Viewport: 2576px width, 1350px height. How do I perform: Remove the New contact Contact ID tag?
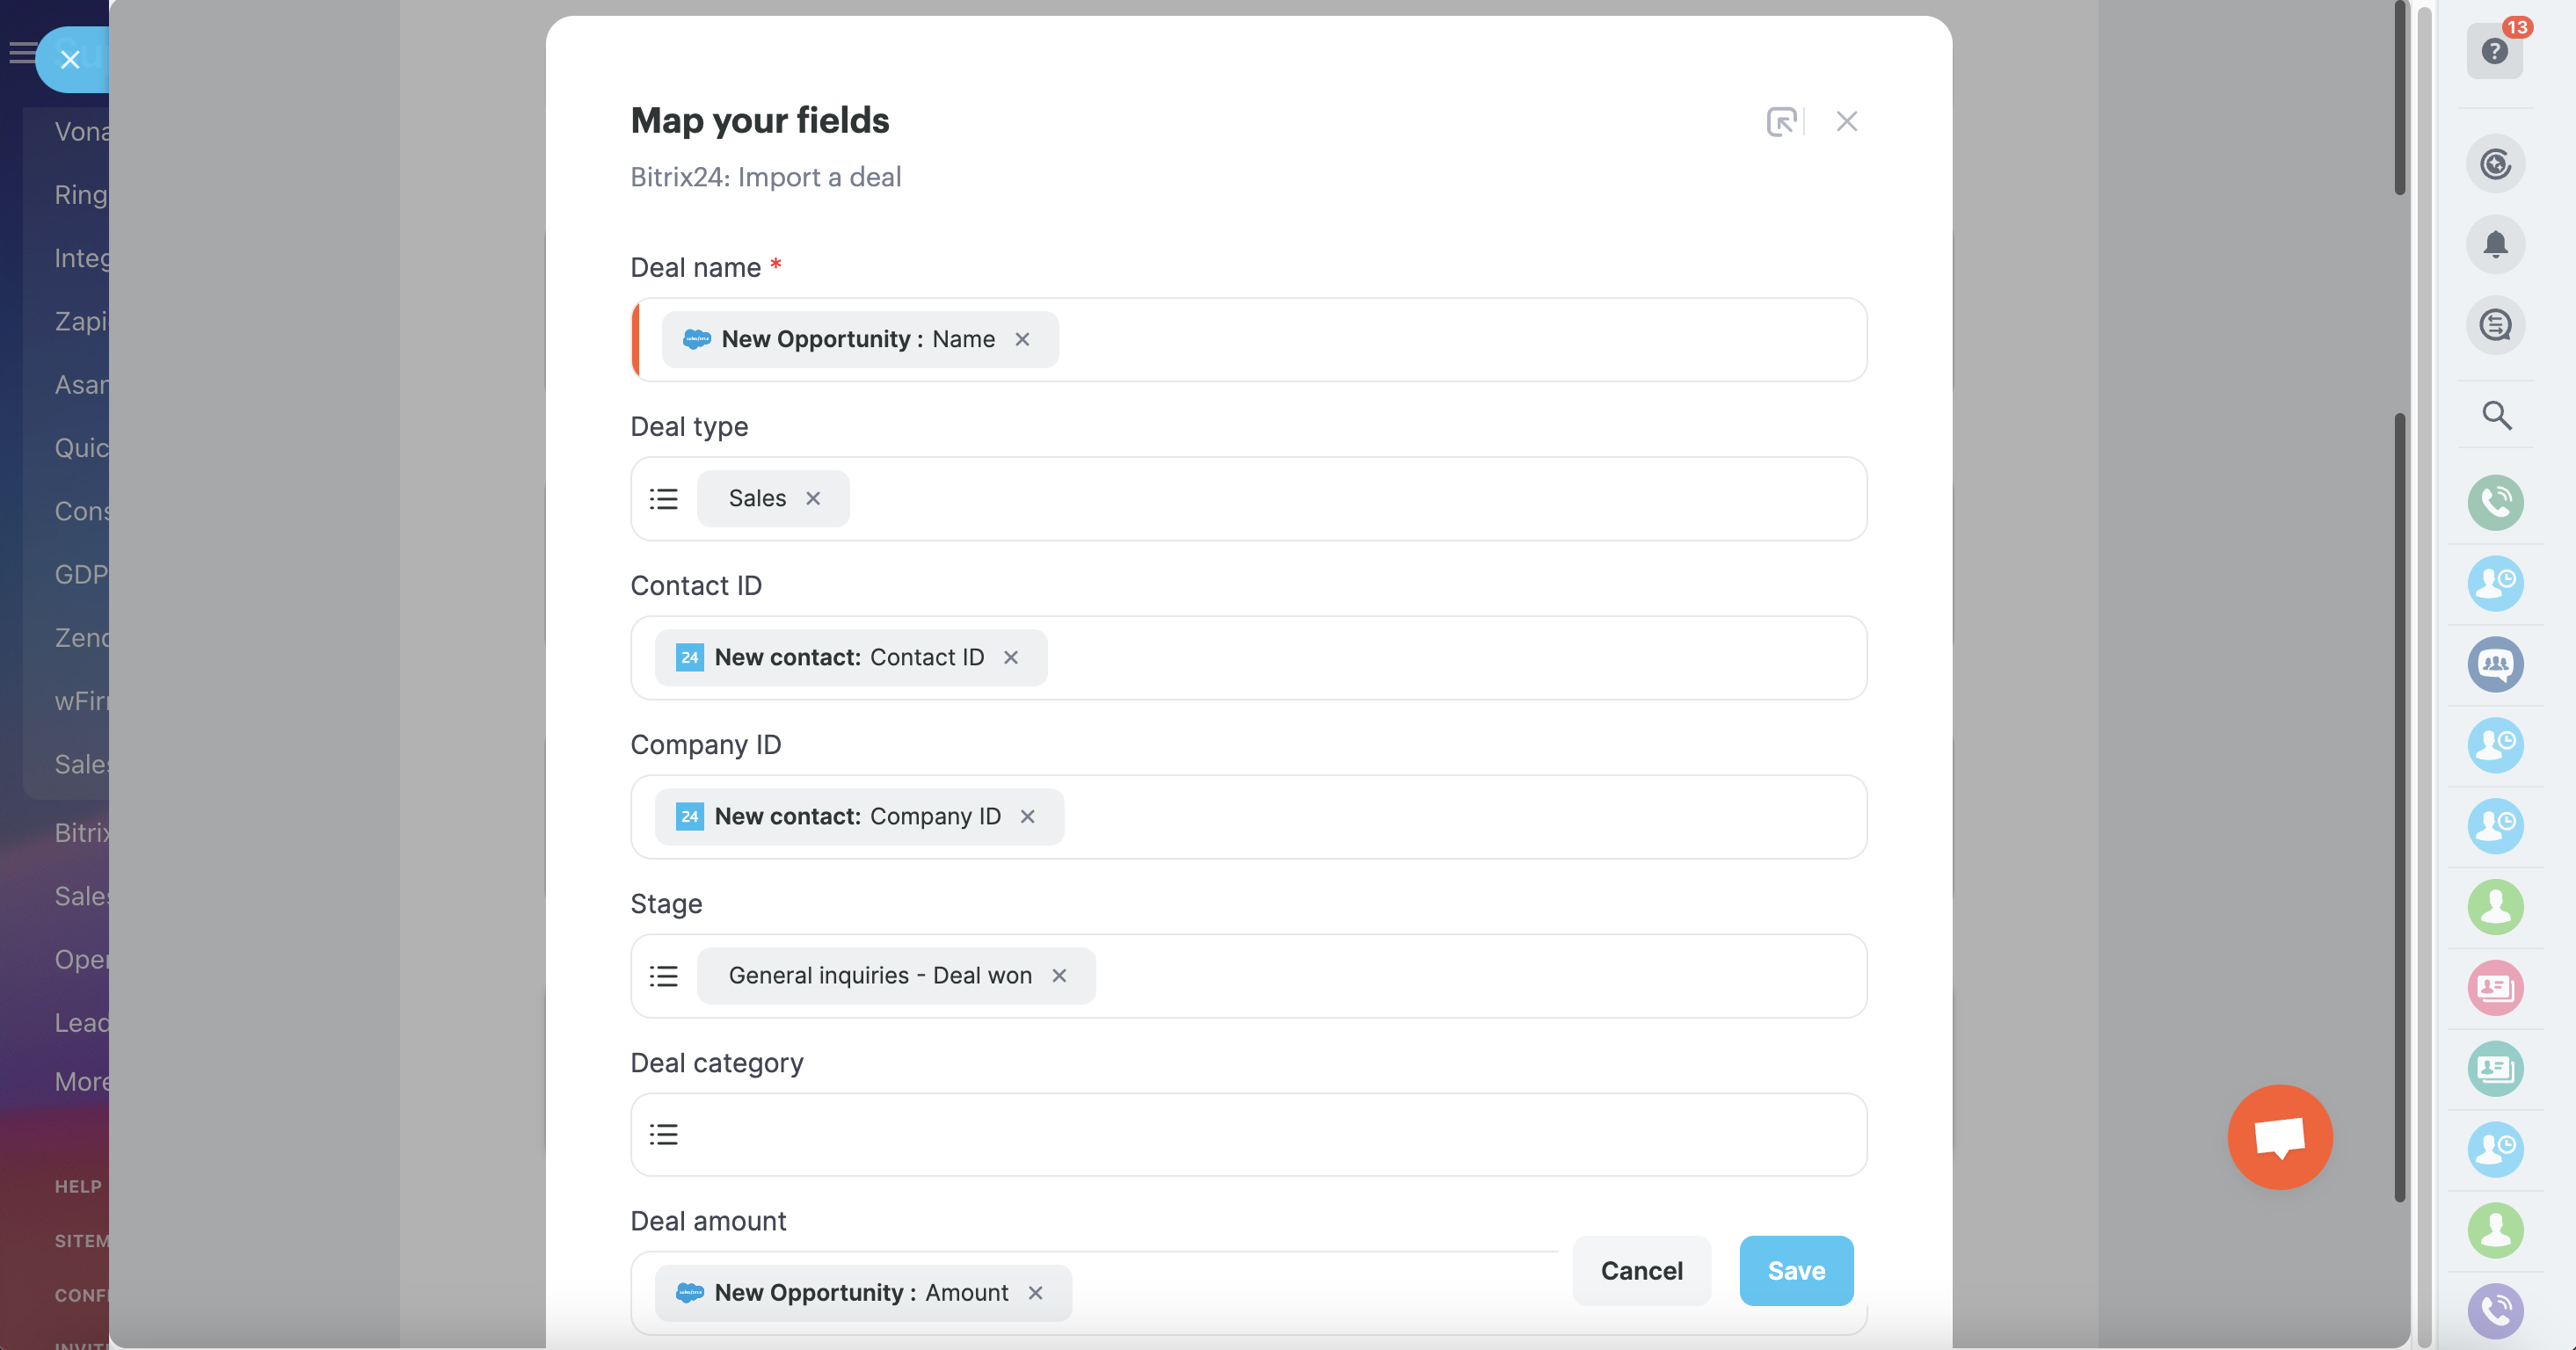point(1011,658)
